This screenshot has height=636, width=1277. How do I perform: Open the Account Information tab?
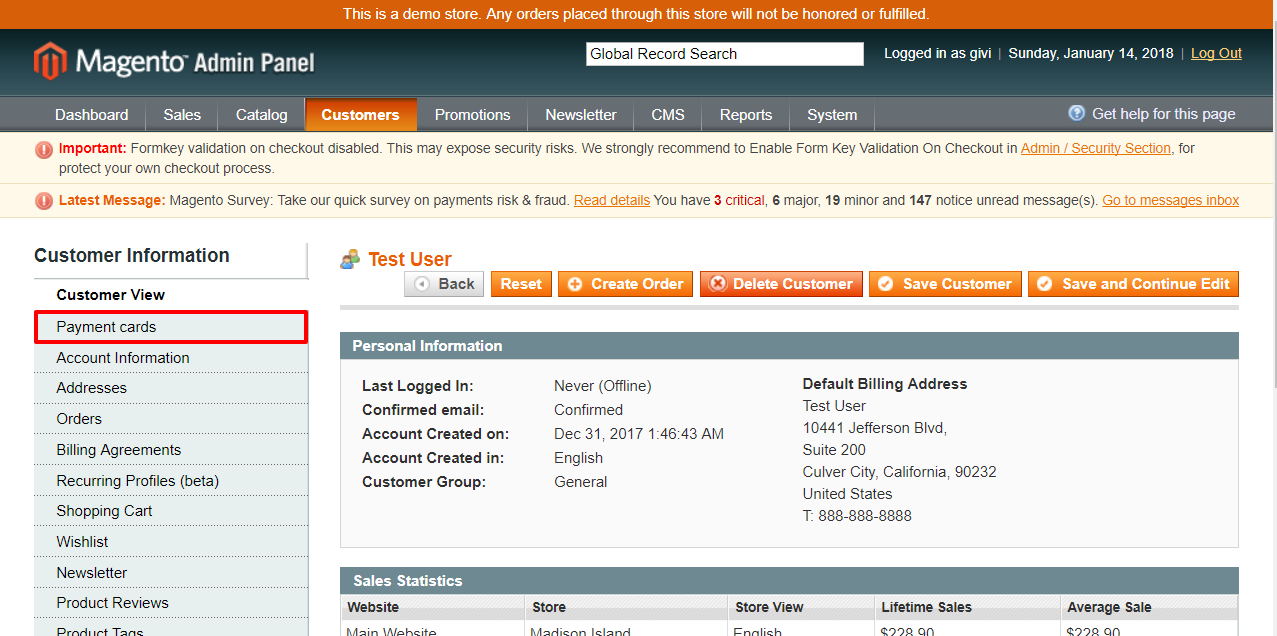coord(170,358)
